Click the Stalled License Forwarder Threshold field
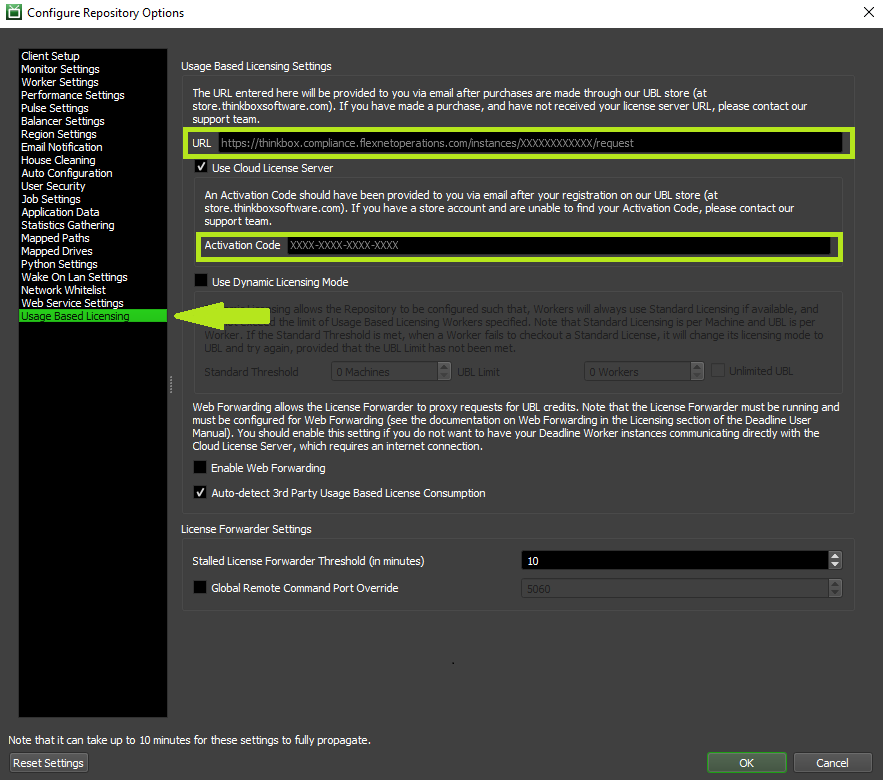 (675, 560)
